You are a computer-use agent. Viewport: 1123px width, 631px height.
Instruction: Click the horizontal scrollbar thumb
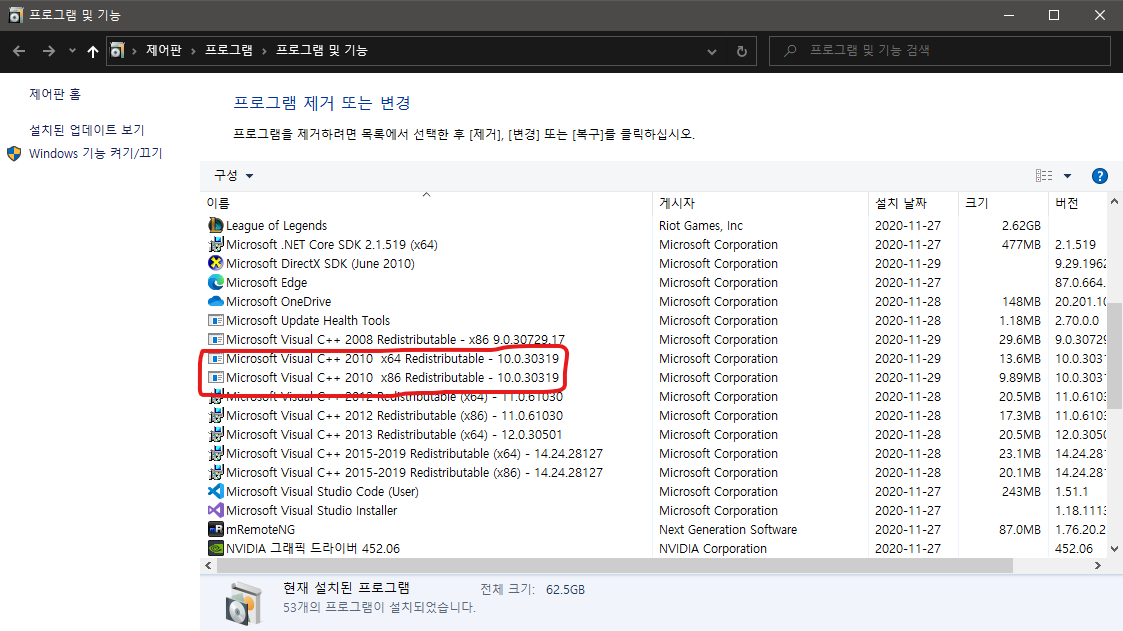(614, 566)
